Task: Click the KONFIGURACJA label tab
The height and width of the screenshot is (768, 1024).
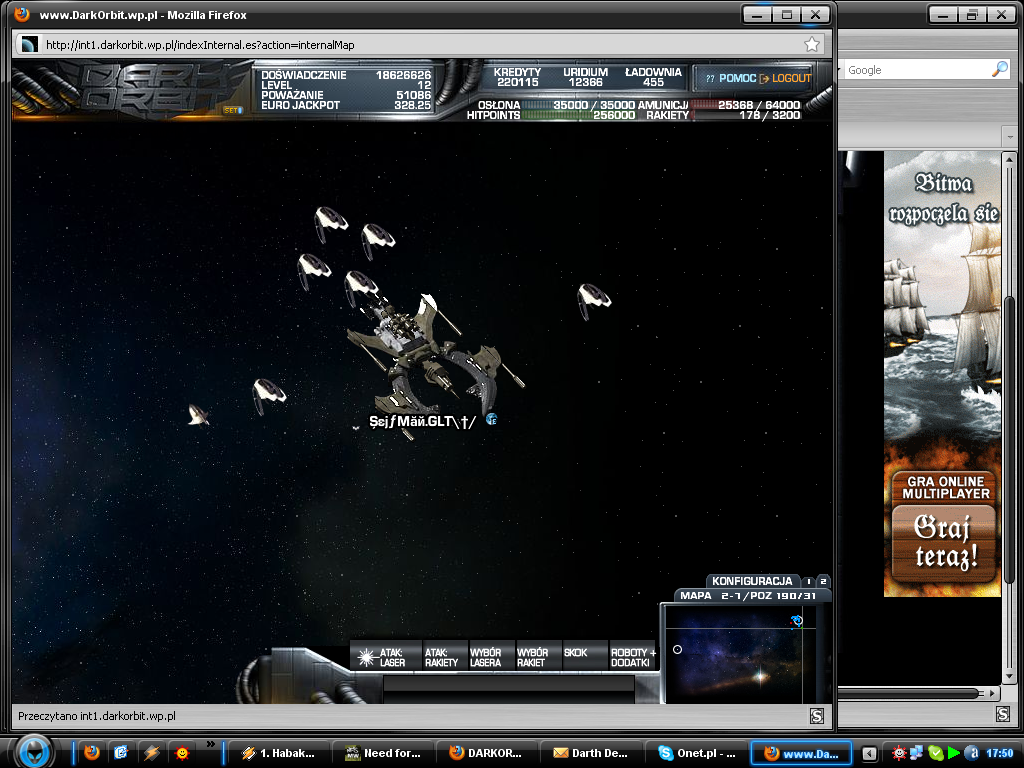Action: (x=752, y=581)
